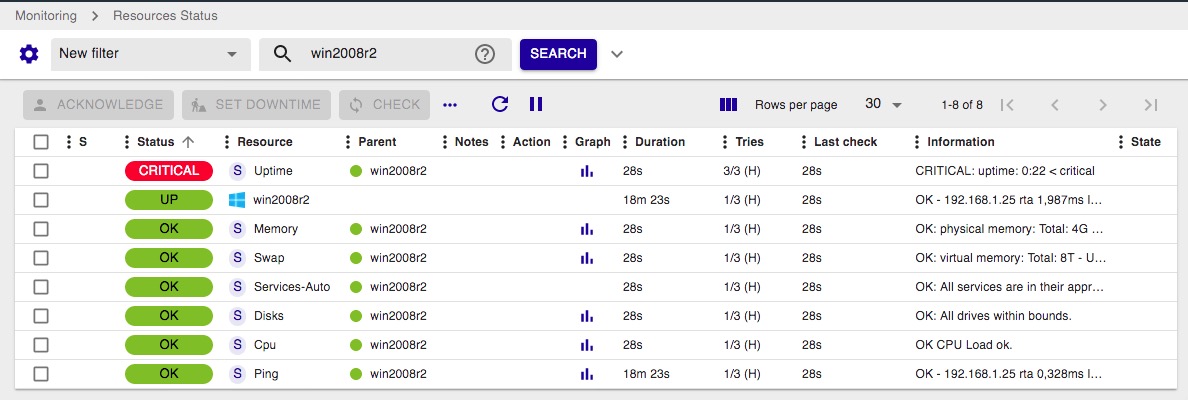This screenshot has height=400, width=1188.
Task: Expand advanced search criteria chevron
Action: tap(617, 54)
